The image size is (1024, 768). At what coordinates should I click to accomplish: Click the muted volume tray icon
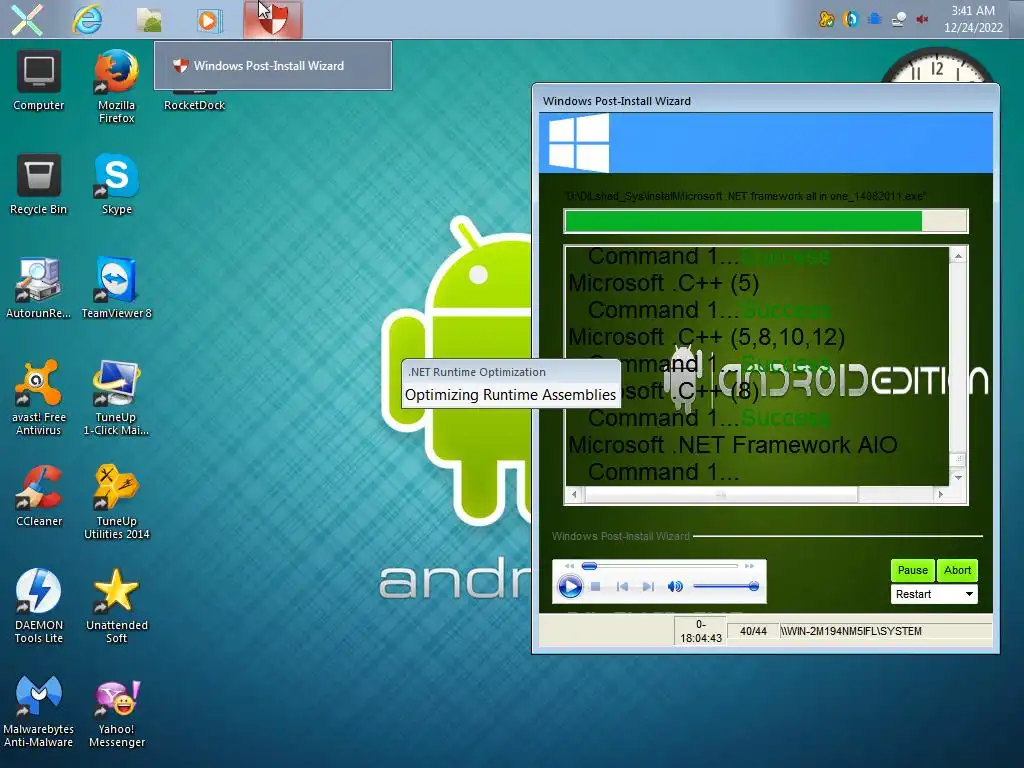[x=922, y=19]
